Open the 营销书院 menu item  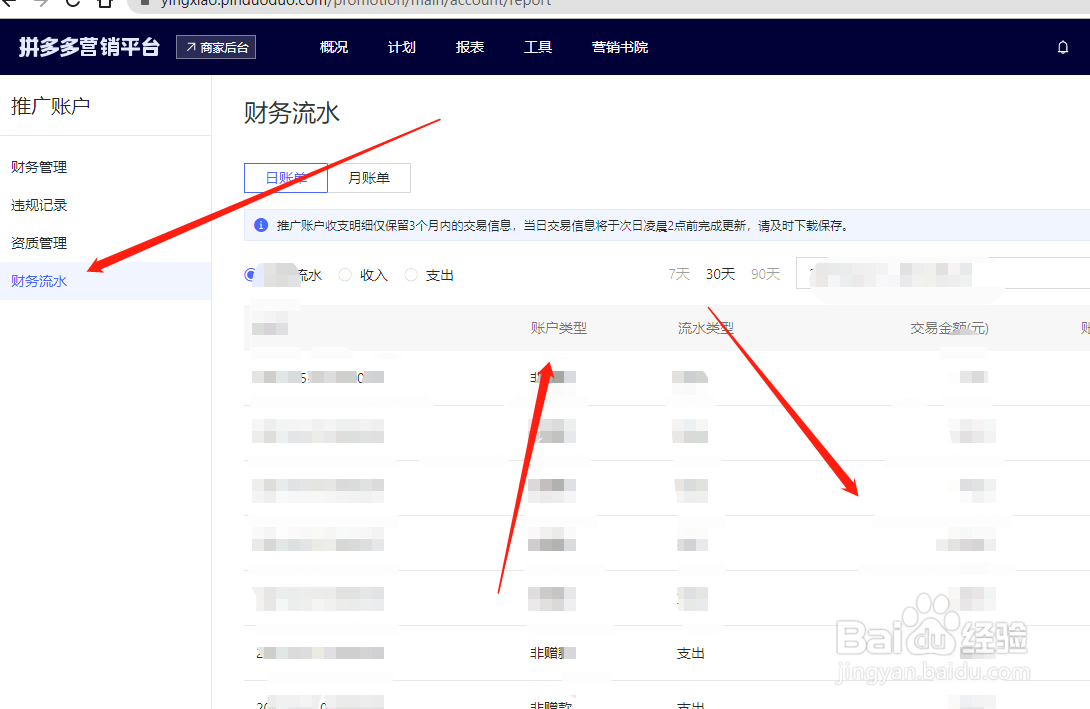tap(620, 47)
